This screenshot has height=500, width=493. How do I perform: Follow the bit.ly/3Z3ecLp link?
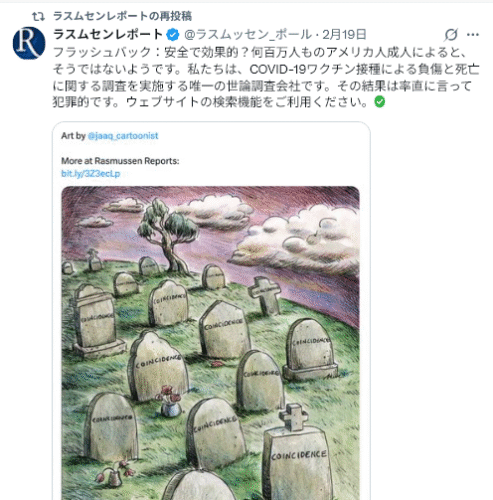(91, 174)
